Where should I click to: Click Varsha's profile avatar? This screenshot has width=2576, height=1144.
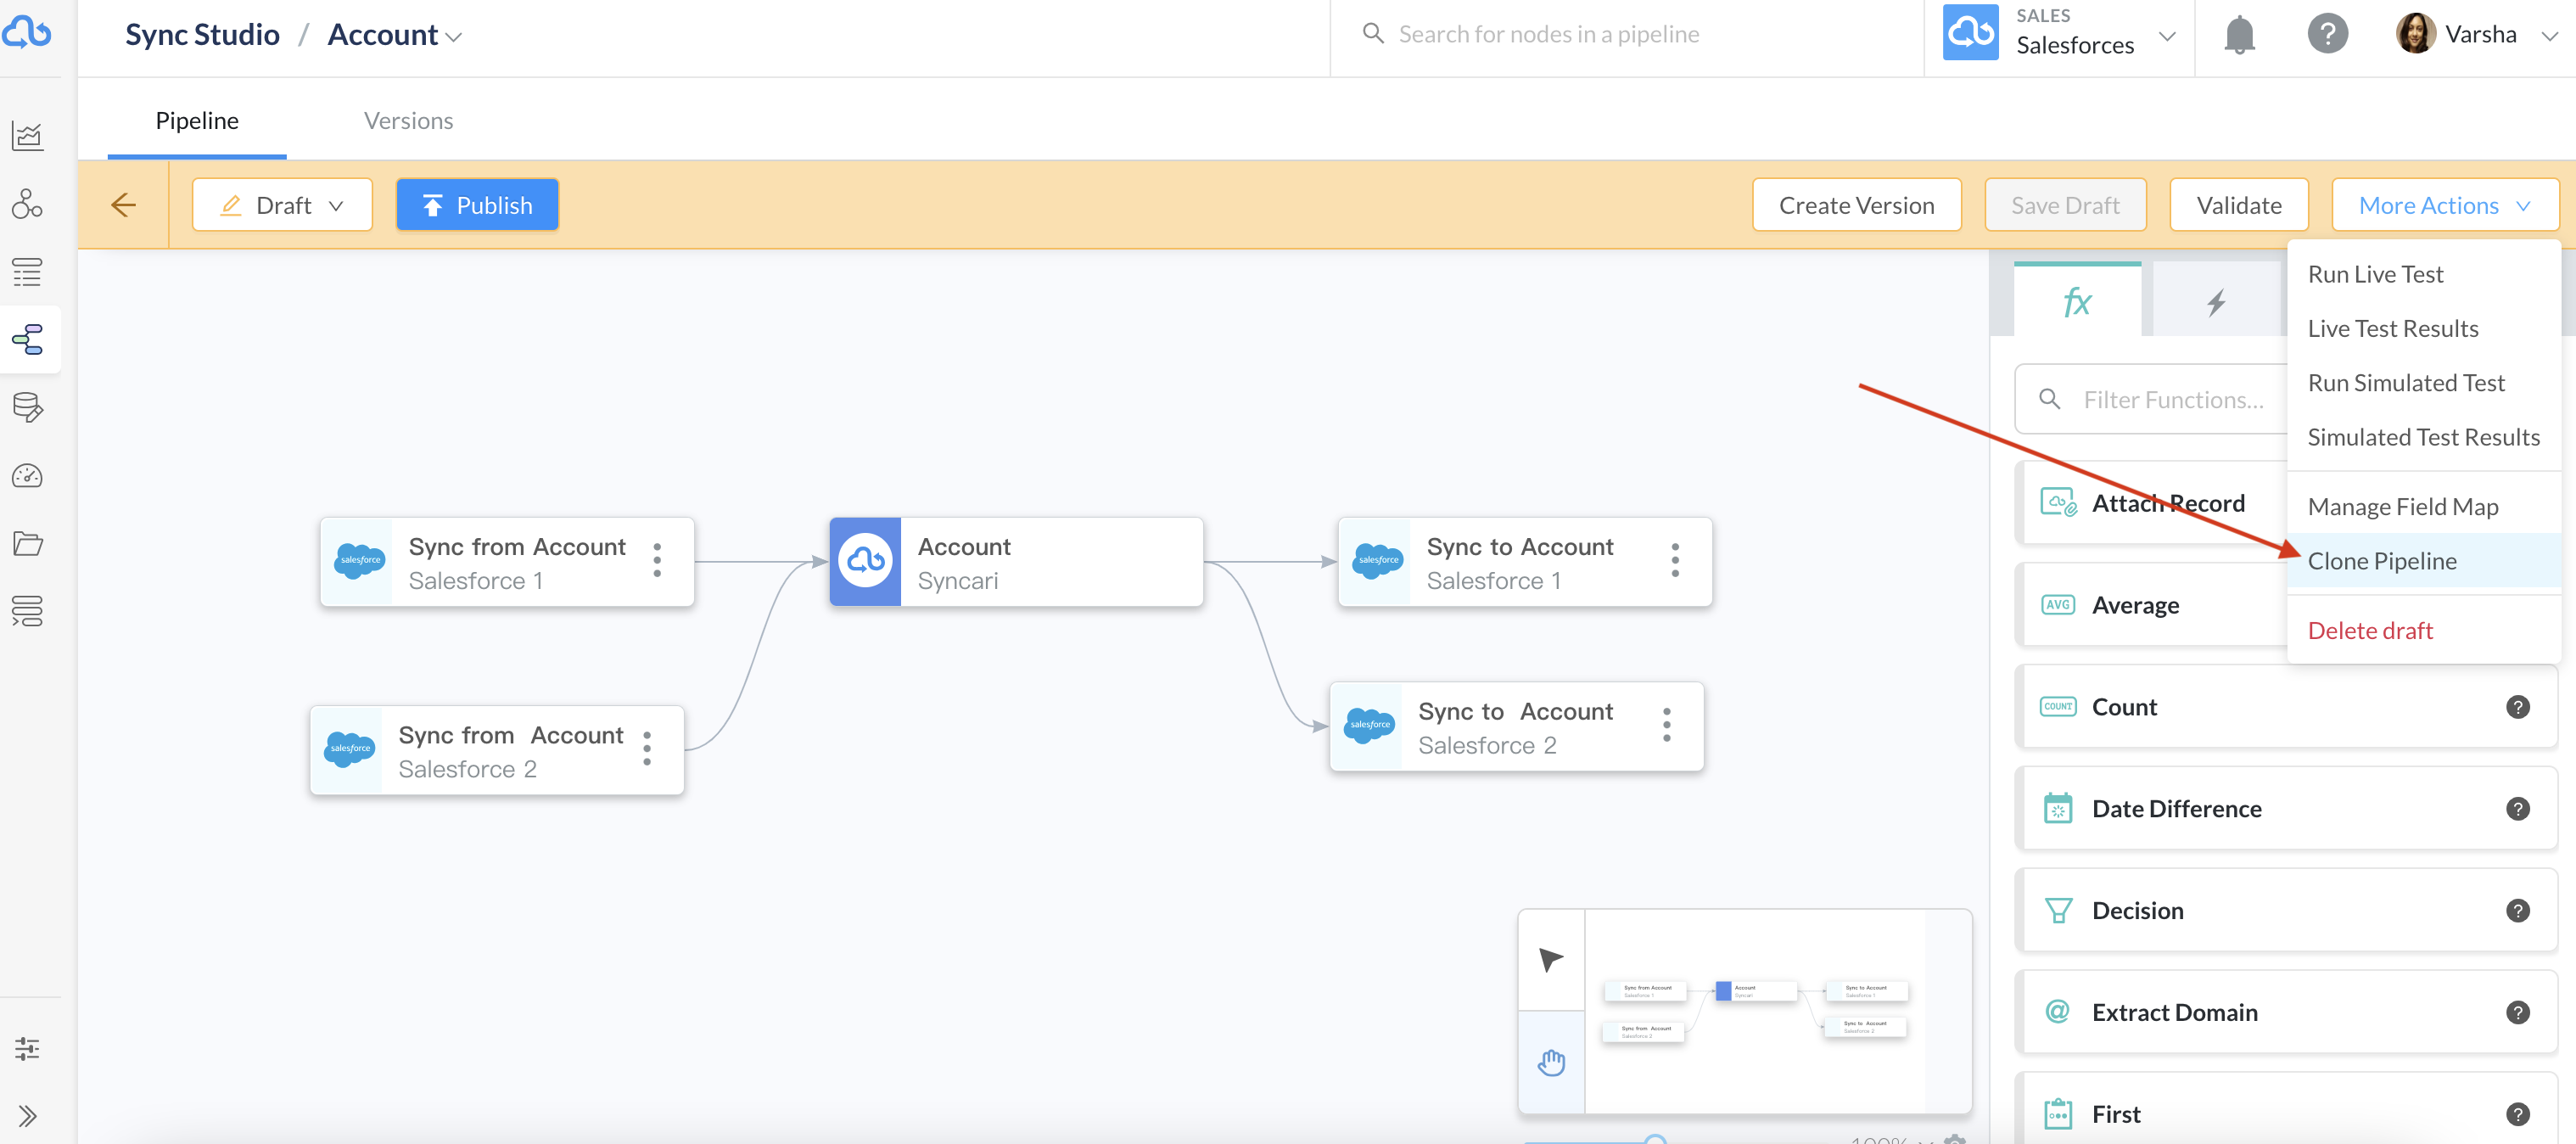pos(2416,34)
